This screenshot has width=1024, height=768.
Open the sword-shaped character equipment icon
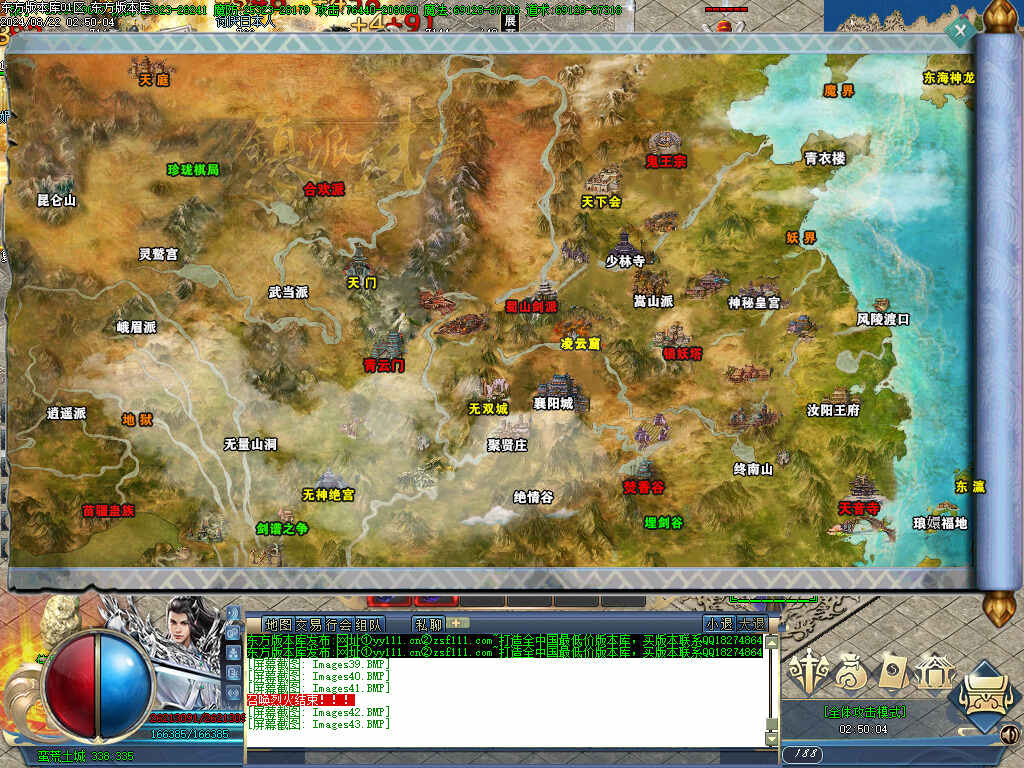click(x=808, y=671)
